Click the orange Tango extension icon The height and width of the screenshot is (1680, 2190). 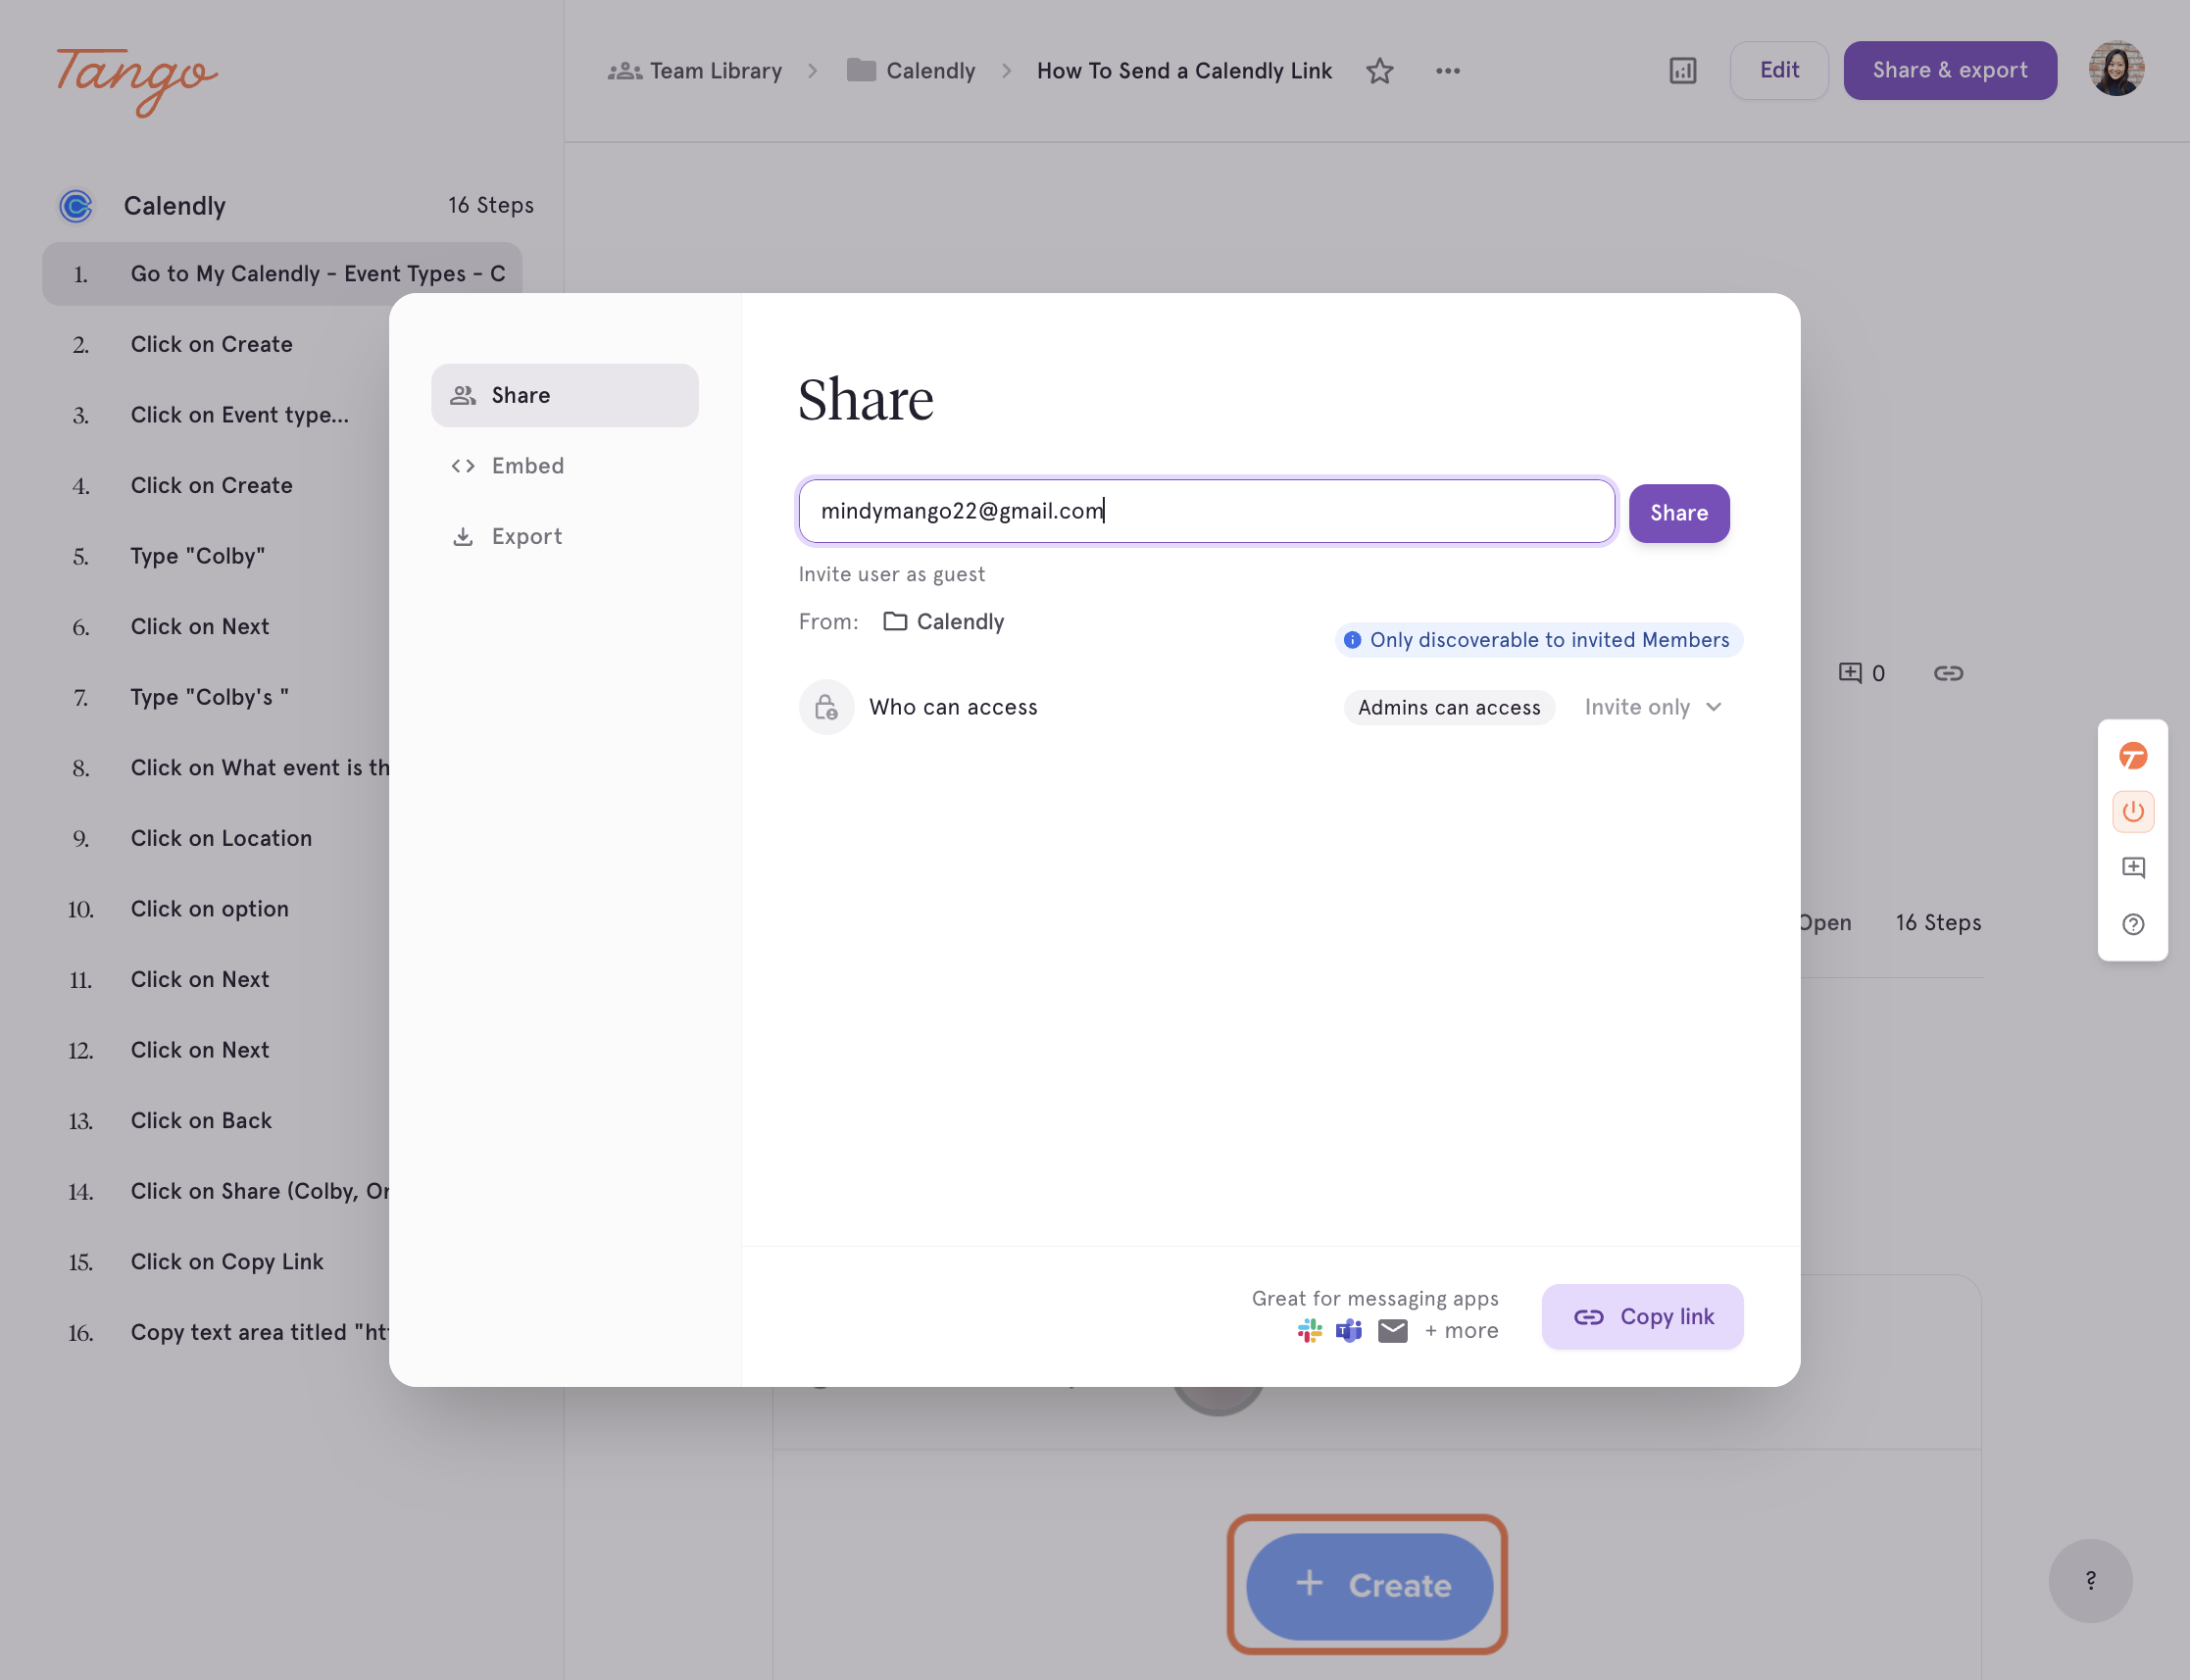[x=2132, y=756]
